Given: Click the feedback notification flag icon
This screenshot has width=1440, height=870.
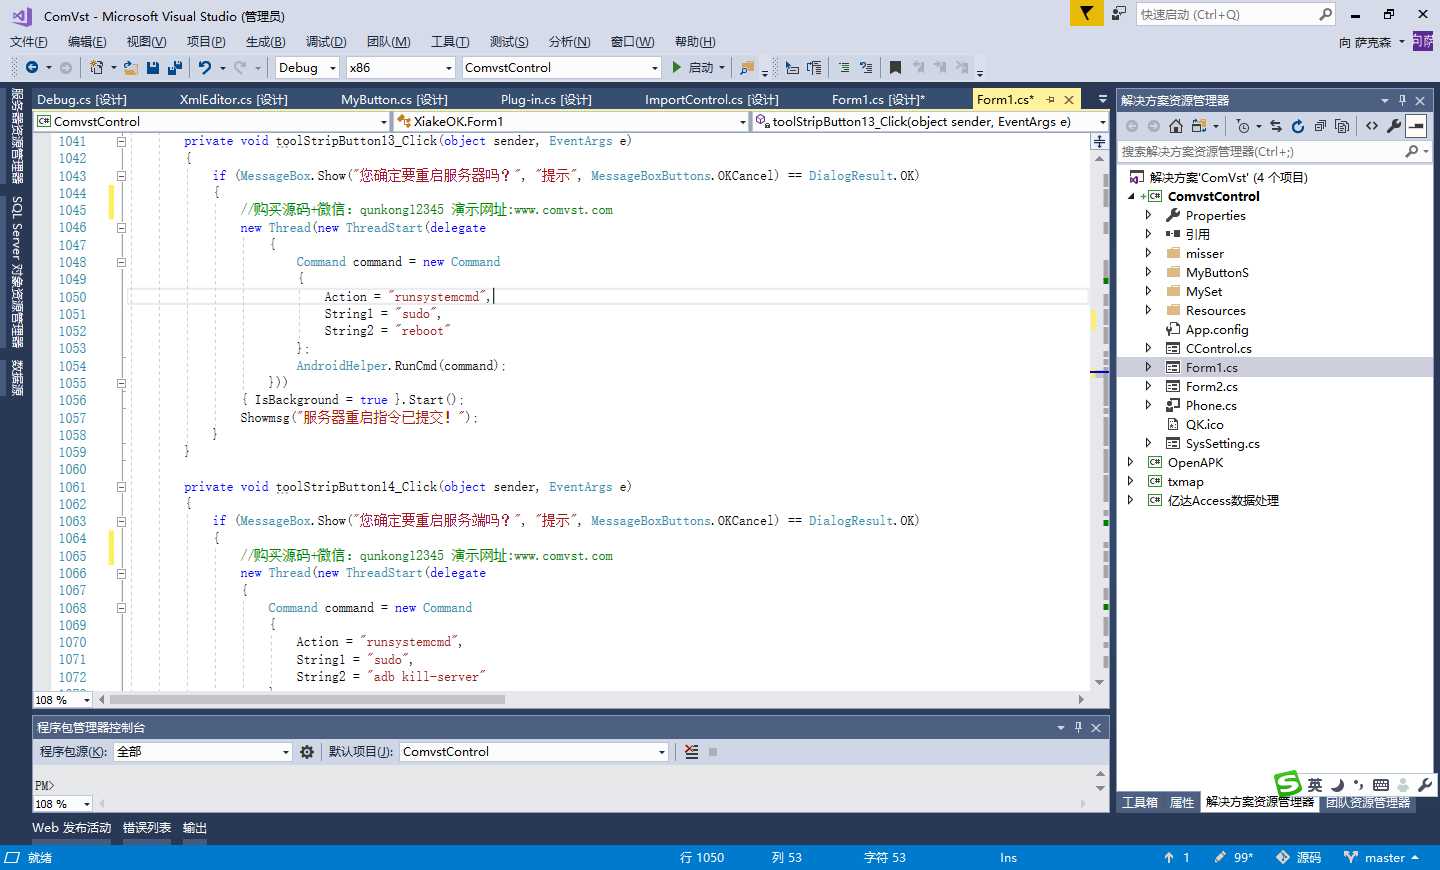Looking at the screenshot, I should (x=1085, y=13).
